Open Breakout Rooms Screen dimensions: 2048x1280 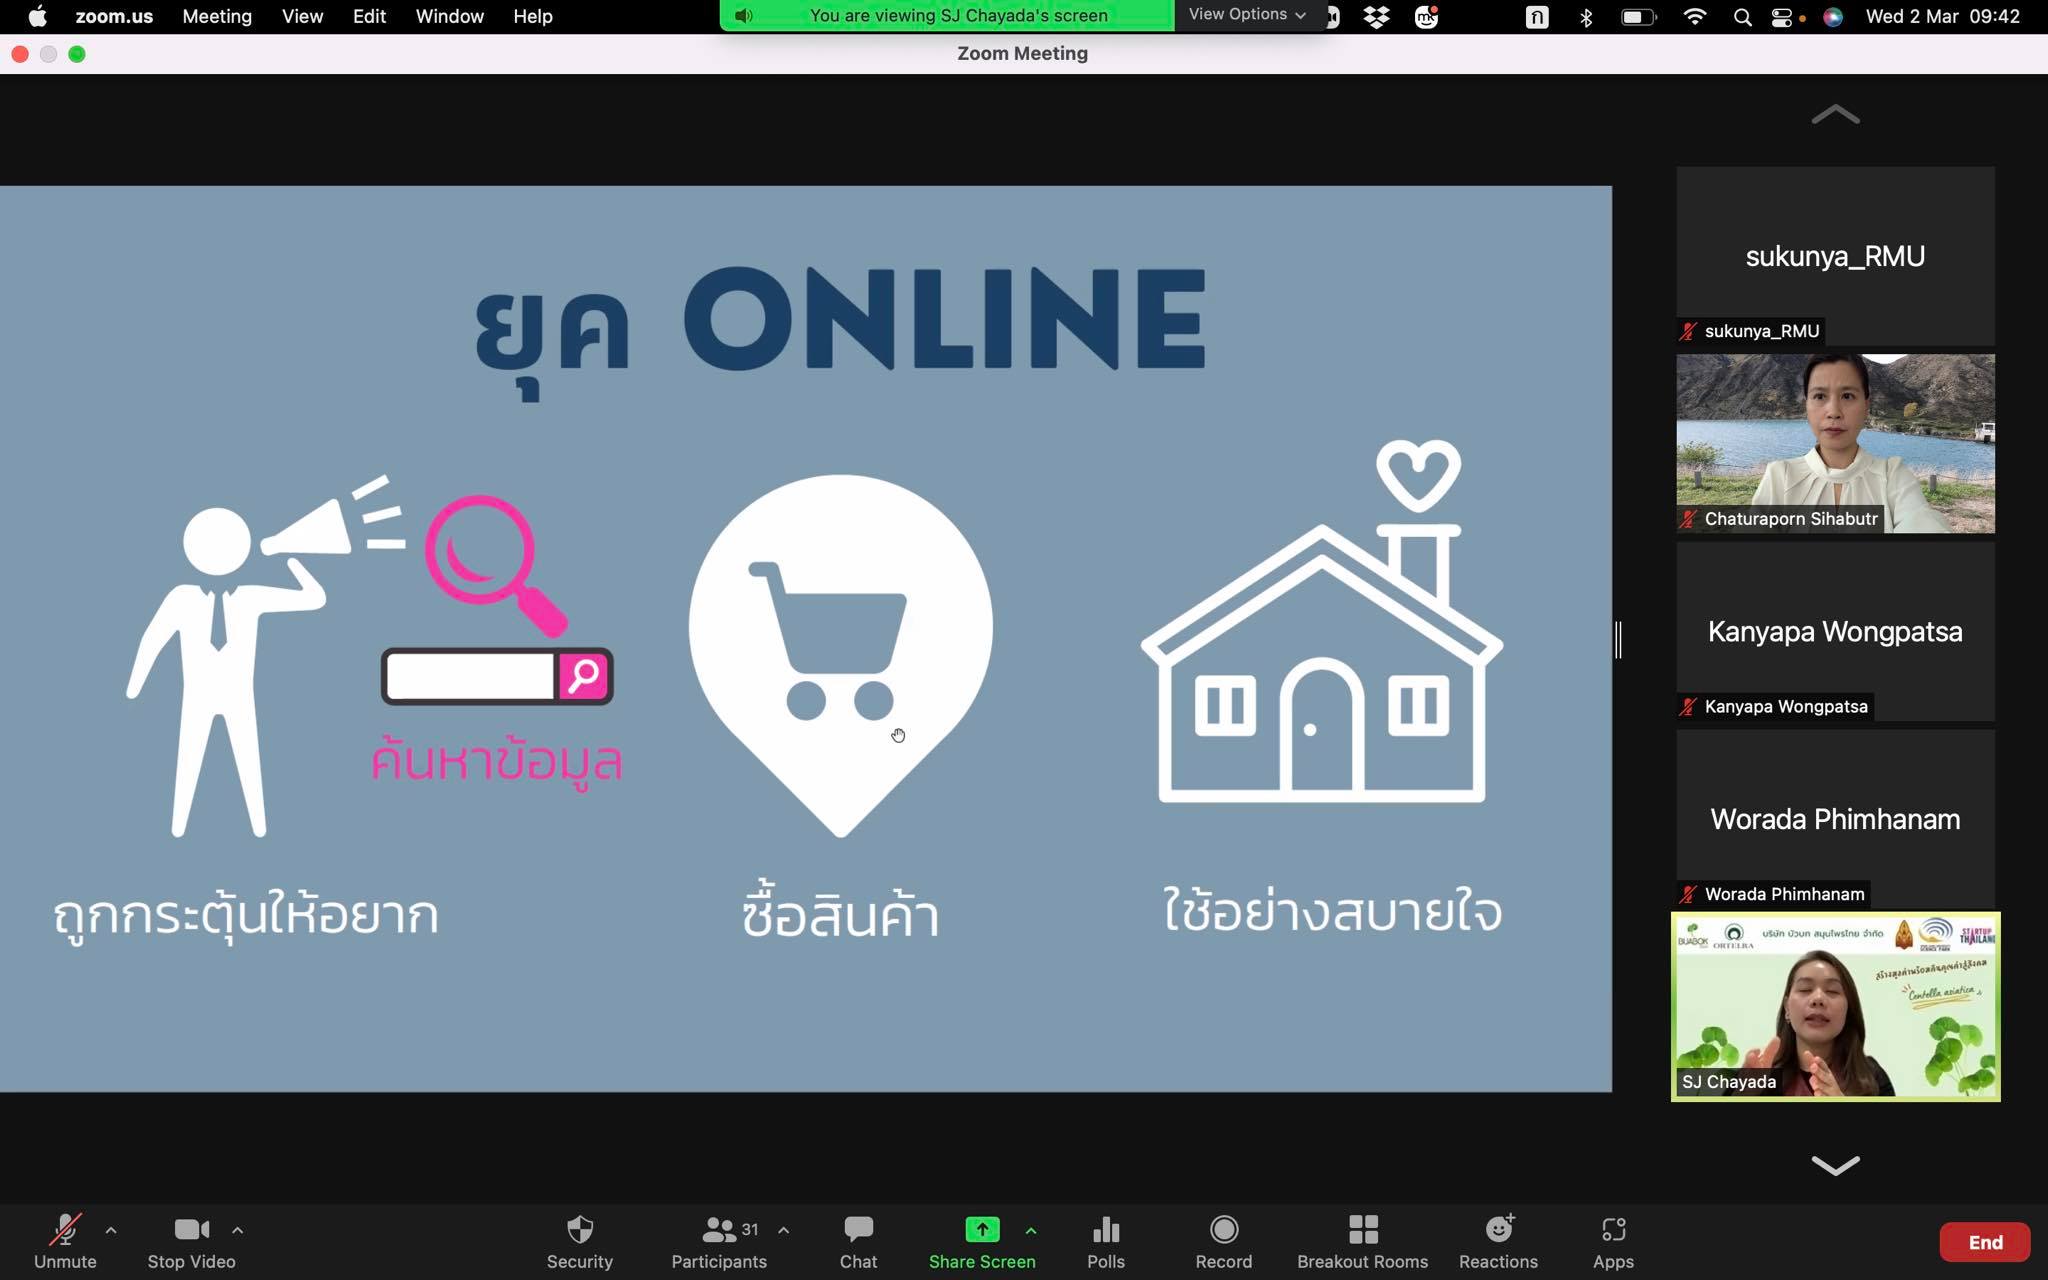(x=1362, y=1230)
